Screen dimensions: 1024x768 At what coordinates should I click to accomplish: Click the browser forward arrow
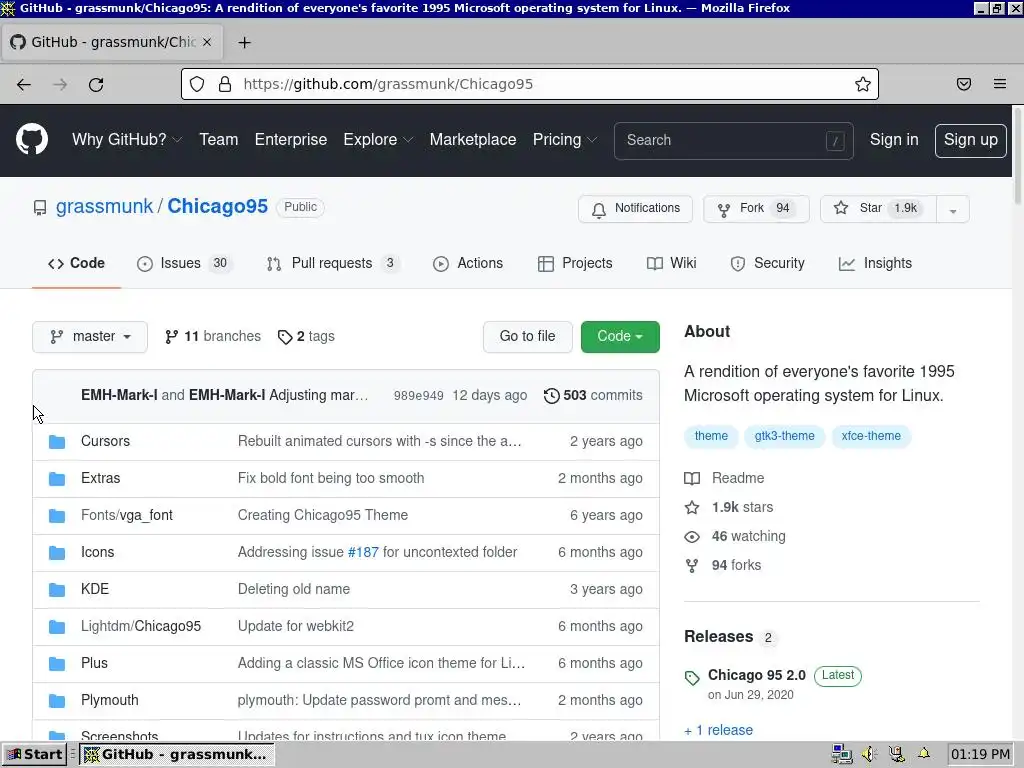tap(60, 84)
